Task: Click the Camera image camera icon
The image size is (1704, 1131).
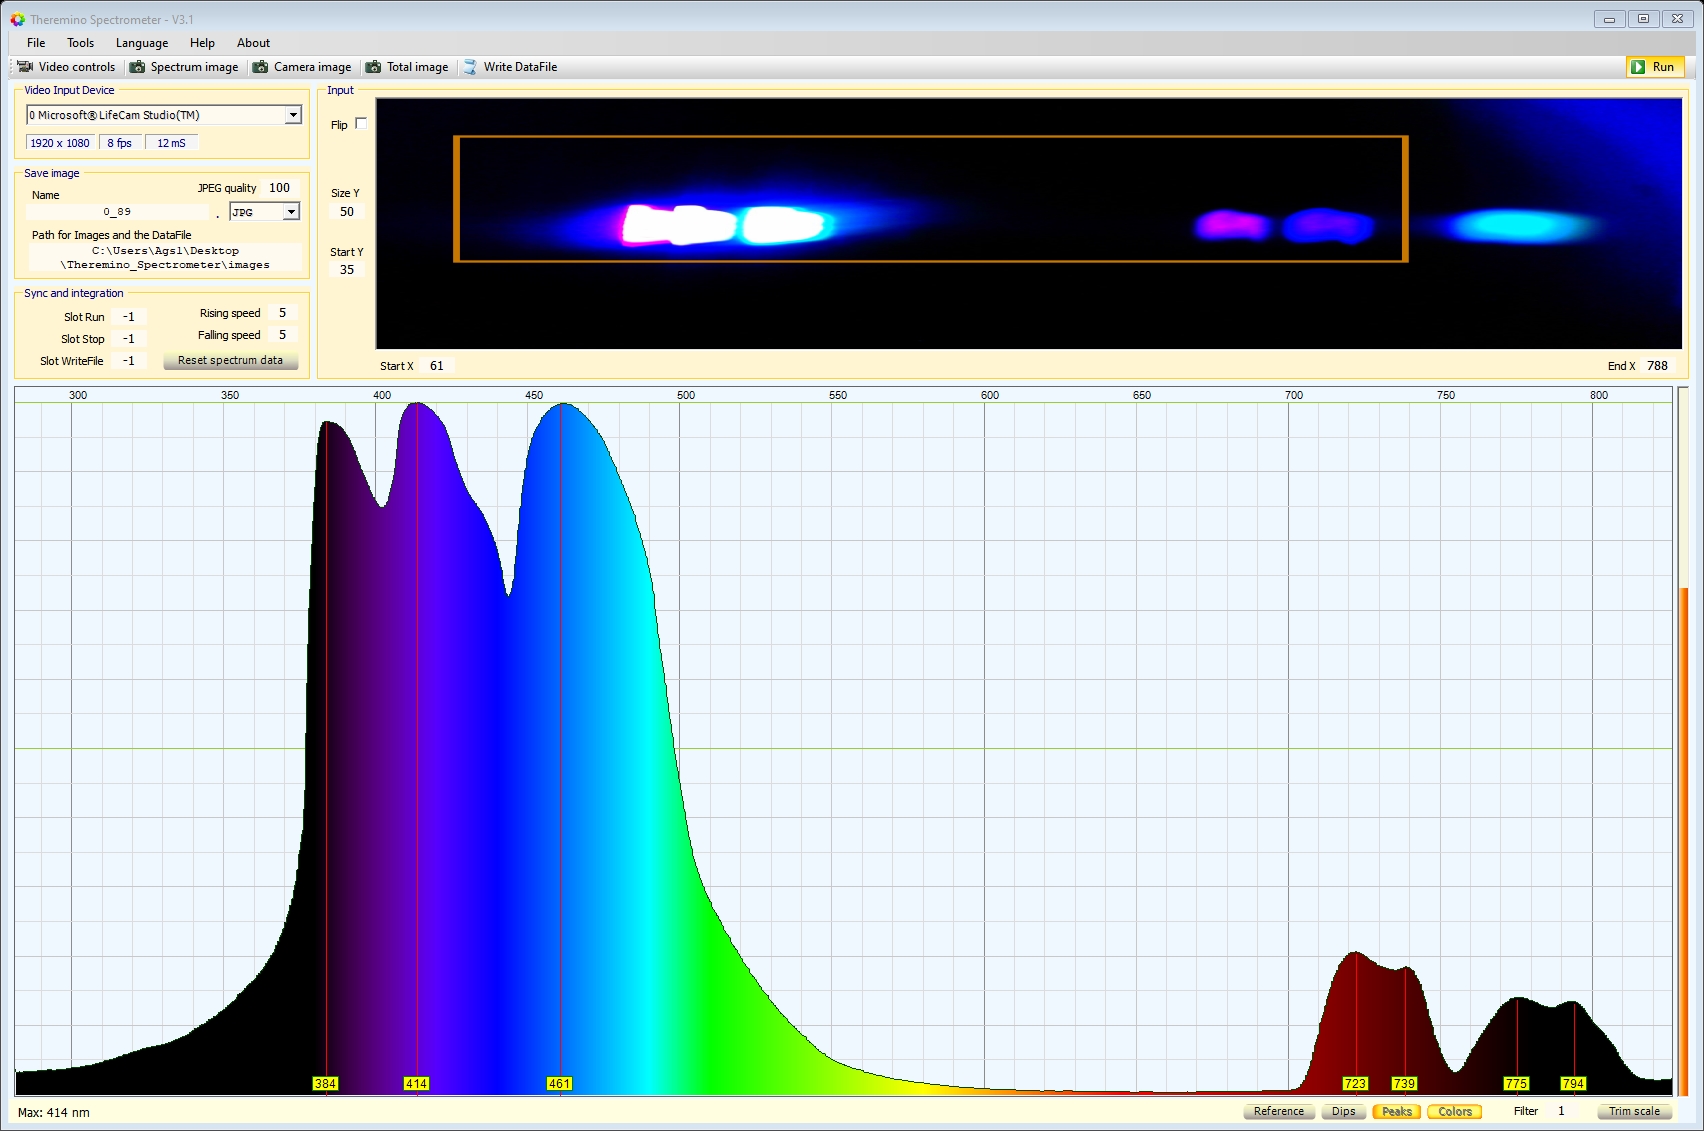Action: (260, 67)
